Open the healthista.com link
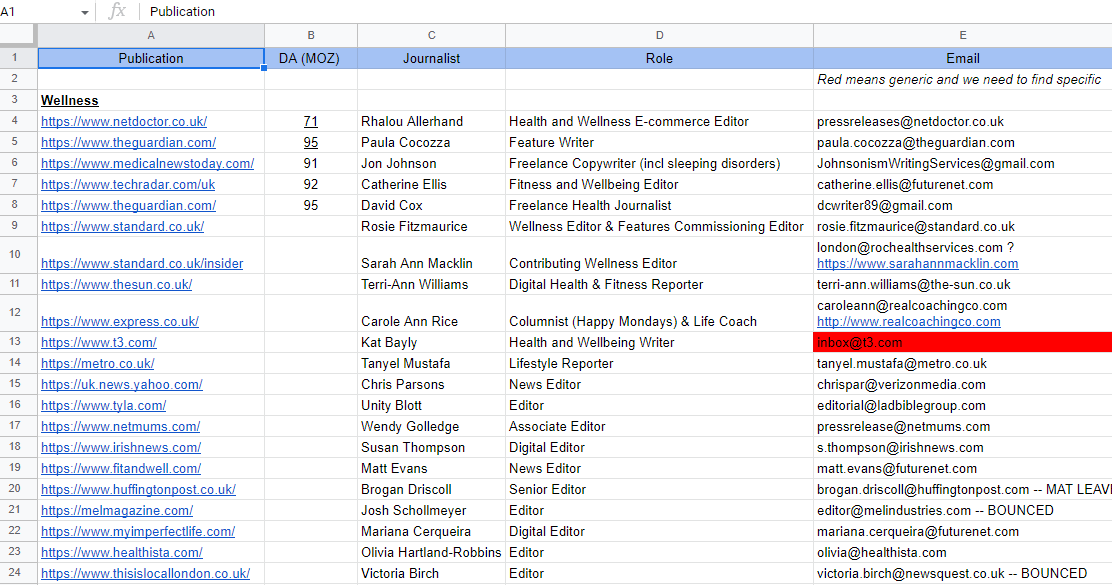The image size is (1112, 585). pyautogui.click(x=122, y=552)
